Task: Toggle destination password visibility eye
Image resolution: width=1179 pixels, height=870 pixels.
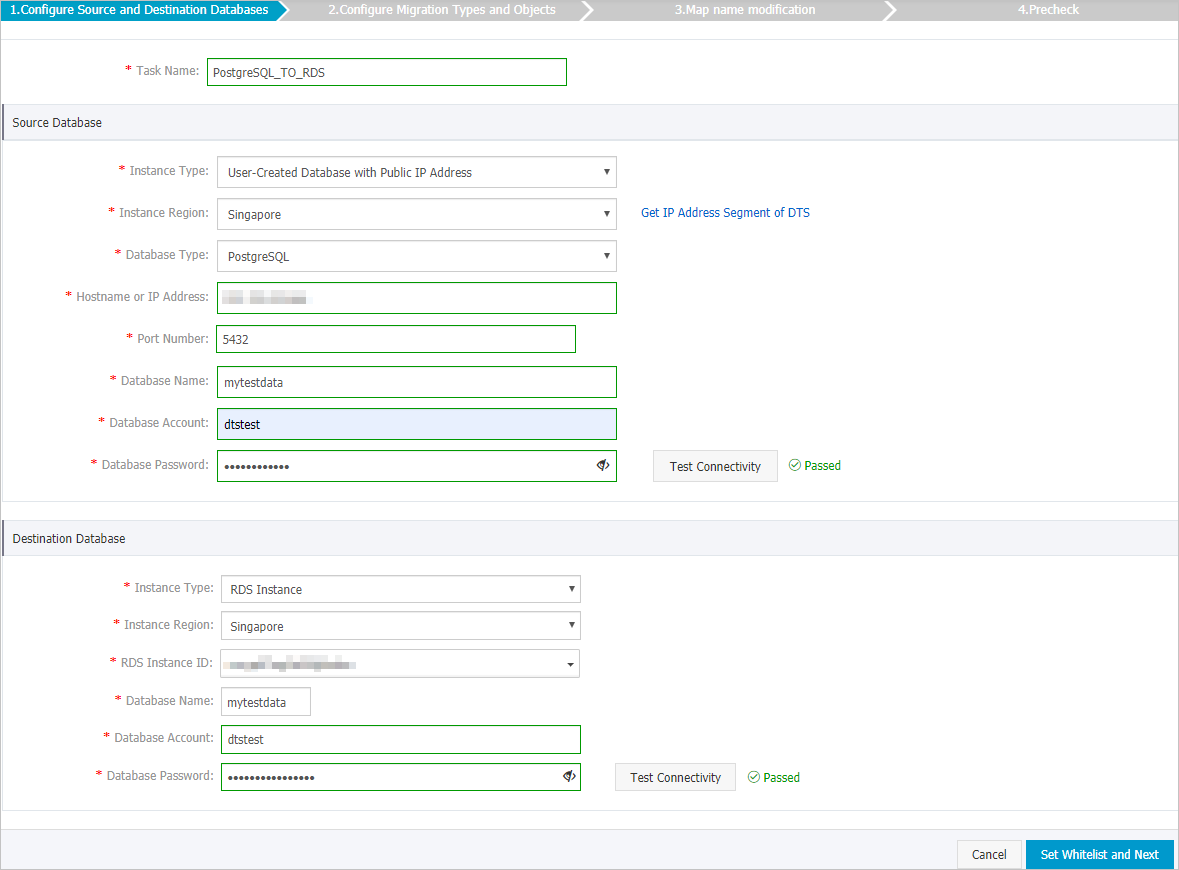Action: coord(569,777)
